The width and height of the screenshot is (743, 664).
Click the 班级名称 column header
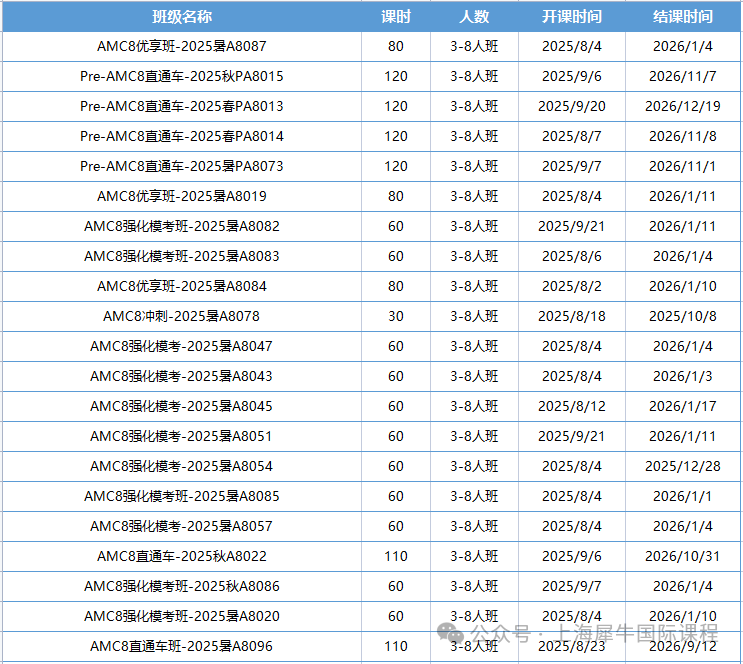point(182,17)
